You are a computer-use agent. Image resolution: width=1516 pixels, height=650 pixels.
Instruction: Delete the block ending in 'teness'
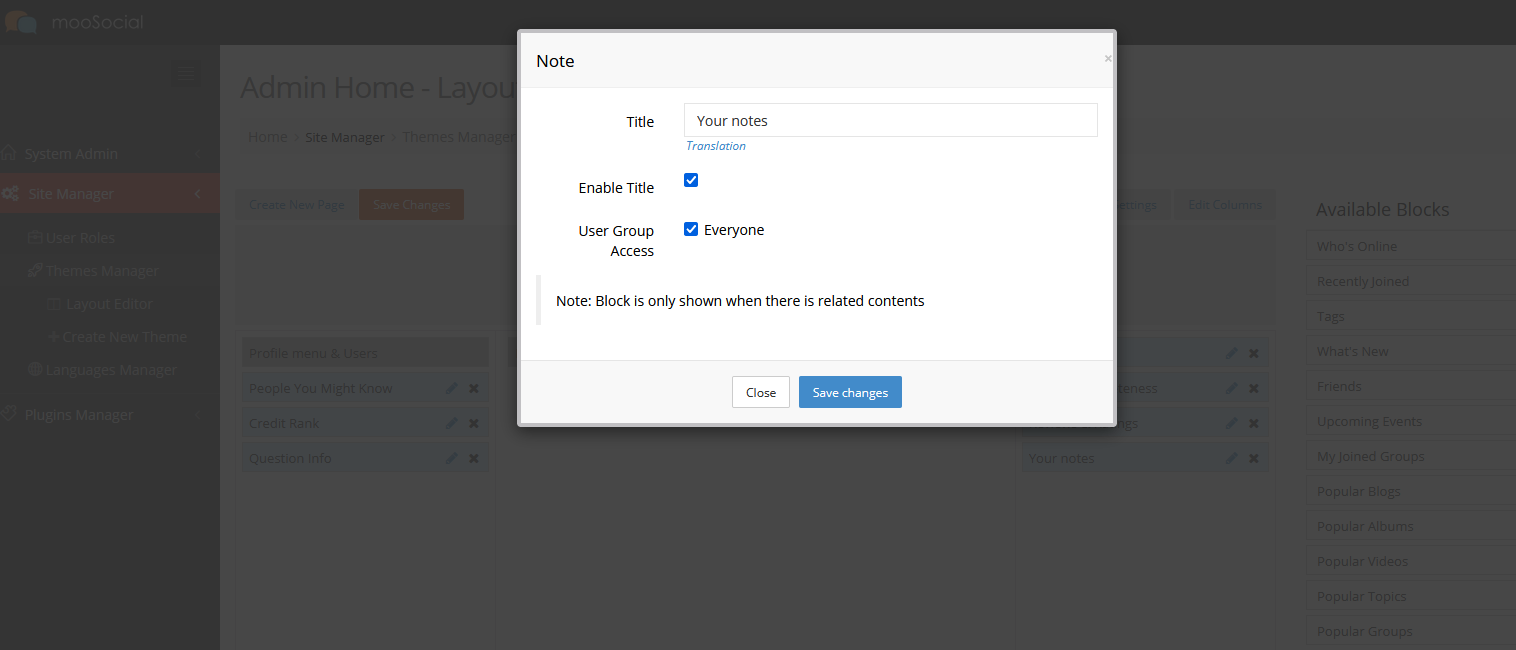tap(1254, 388)
